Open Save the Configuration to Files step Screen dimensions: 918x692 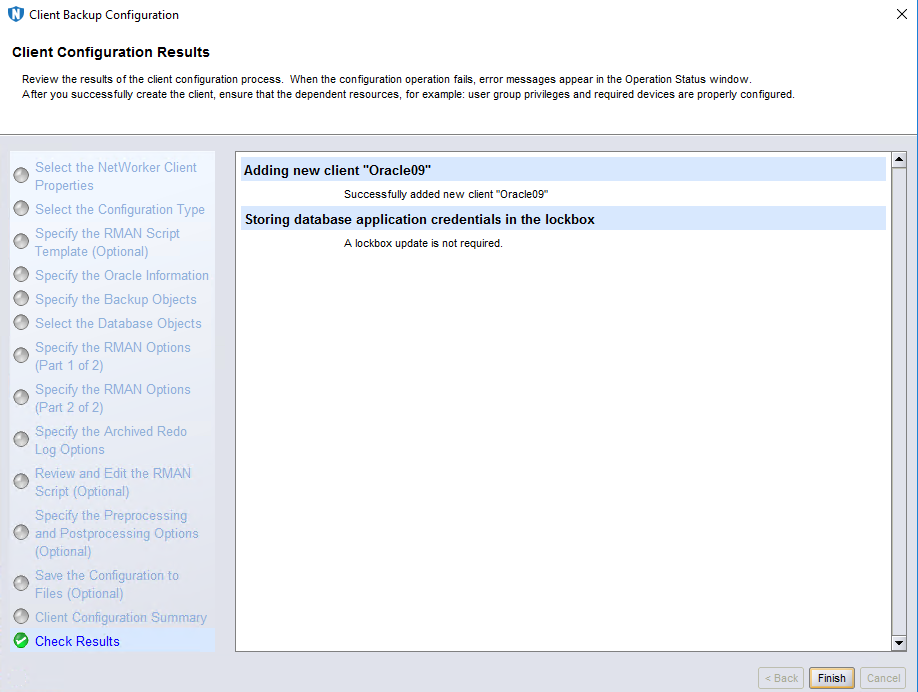click(x=106, y=584)
